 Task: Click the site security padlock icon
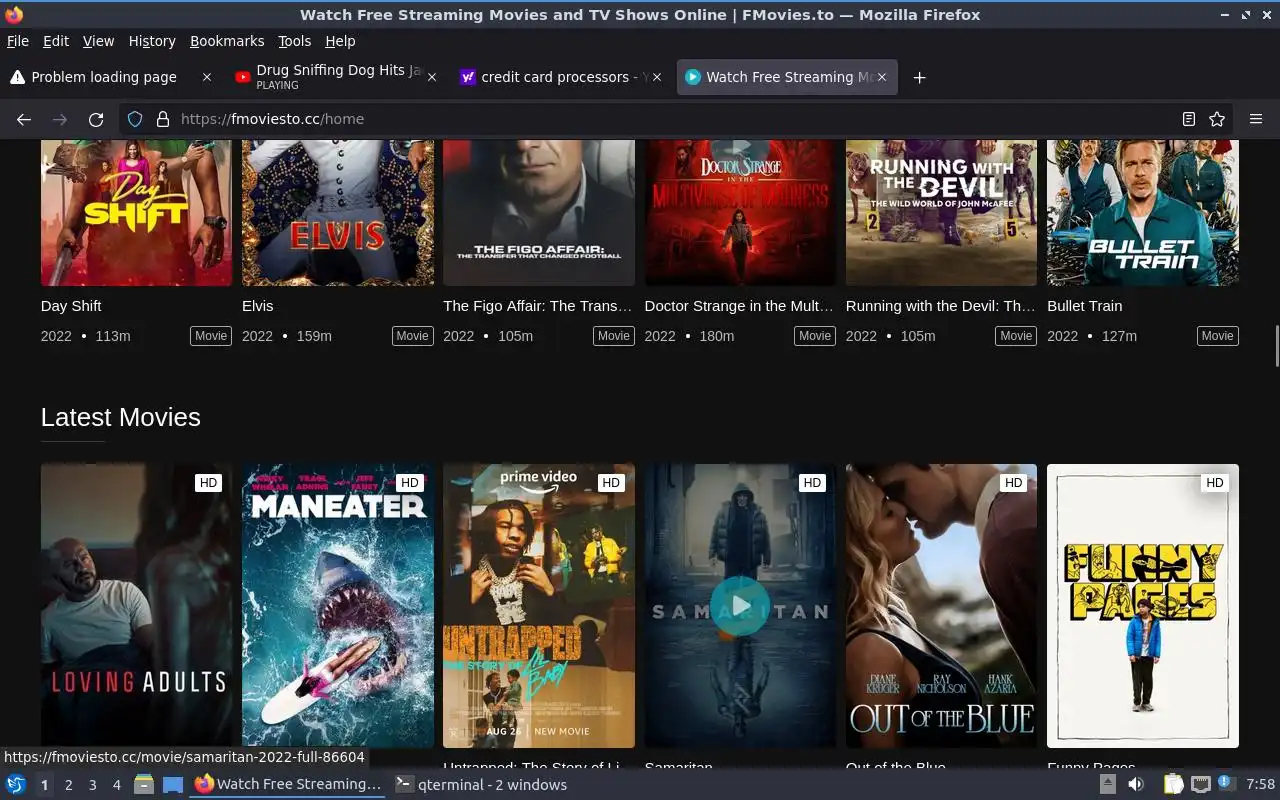(163, 119)
